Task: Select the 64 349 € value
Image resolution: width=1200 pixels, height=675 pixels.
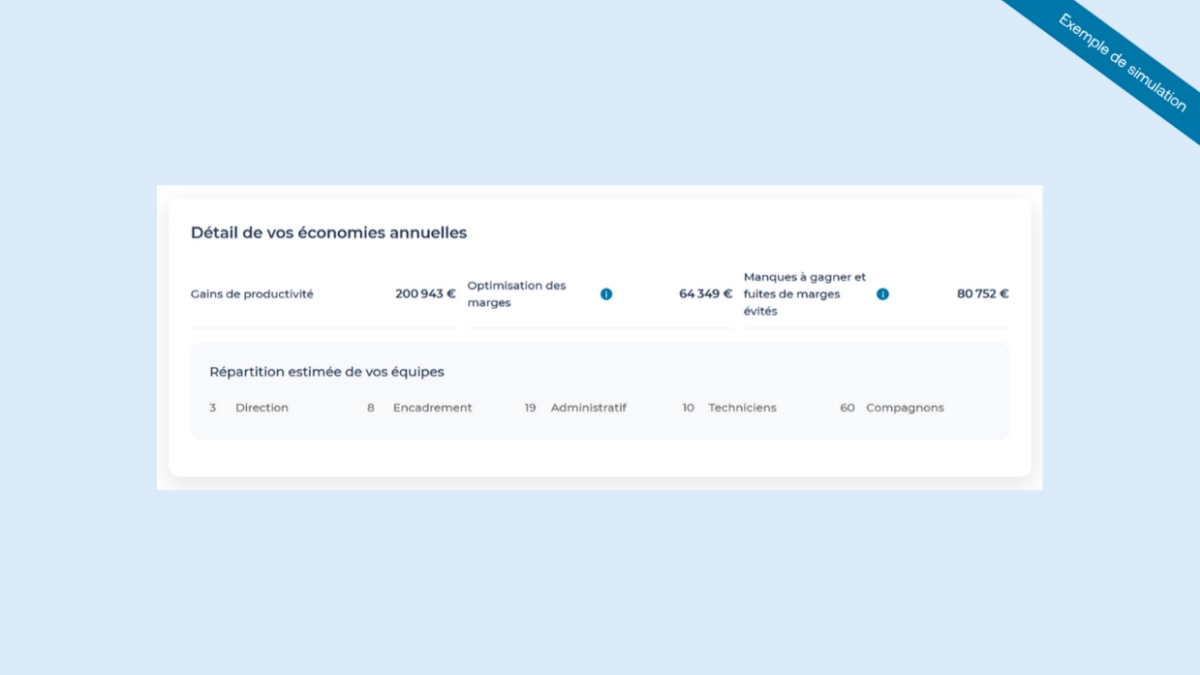Action: pyautogui.click(x=705, y=294)
